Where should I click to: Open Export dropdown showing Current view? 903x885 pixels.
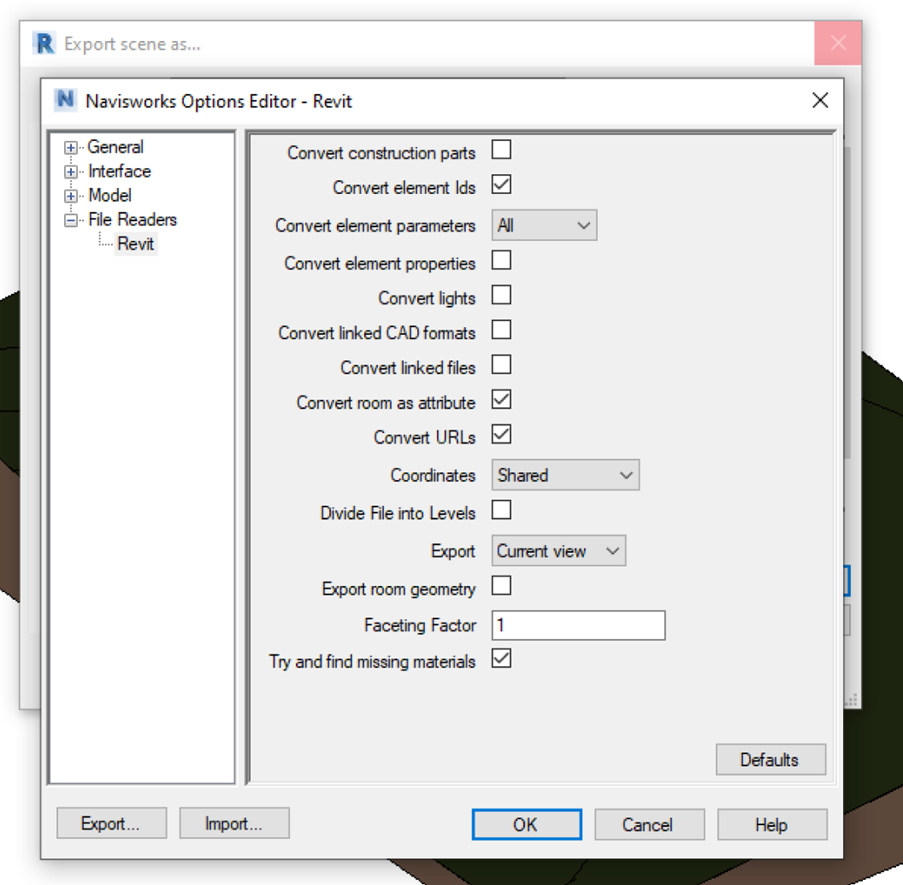point(558,551)
